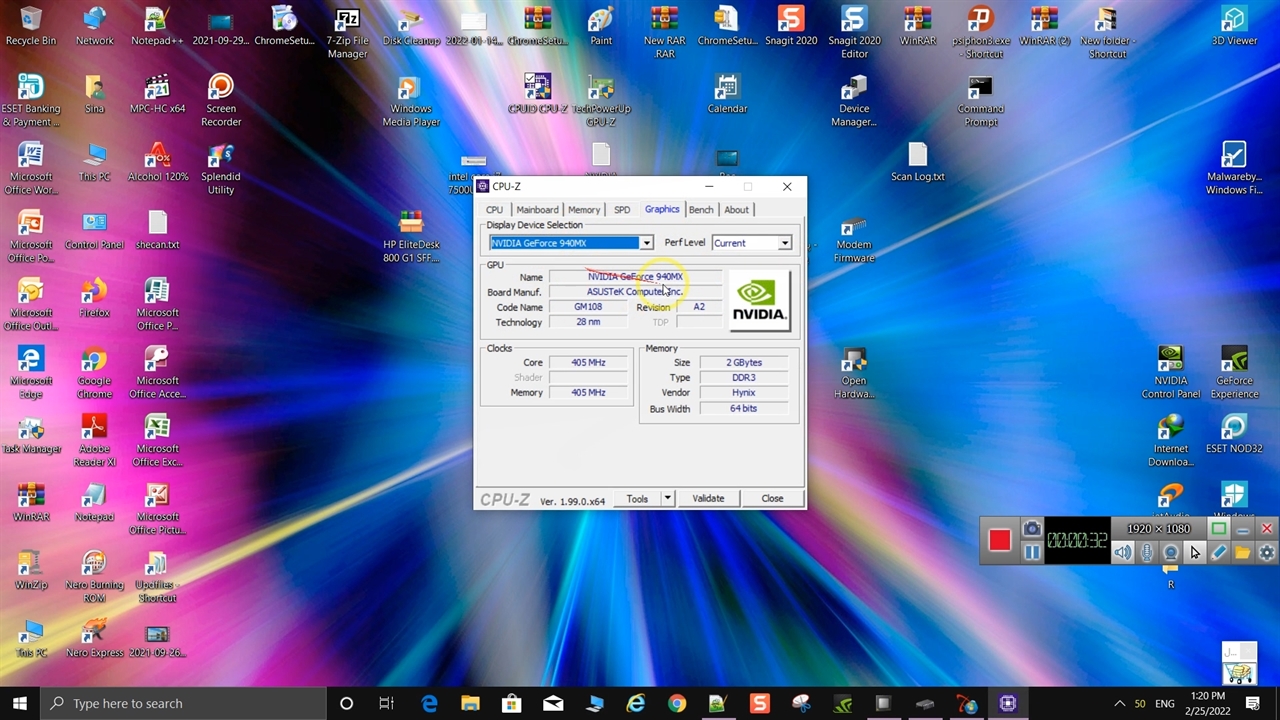Open the Perf Level dropdown
This screenshot has height=720, width=1280.
point(785,243)
